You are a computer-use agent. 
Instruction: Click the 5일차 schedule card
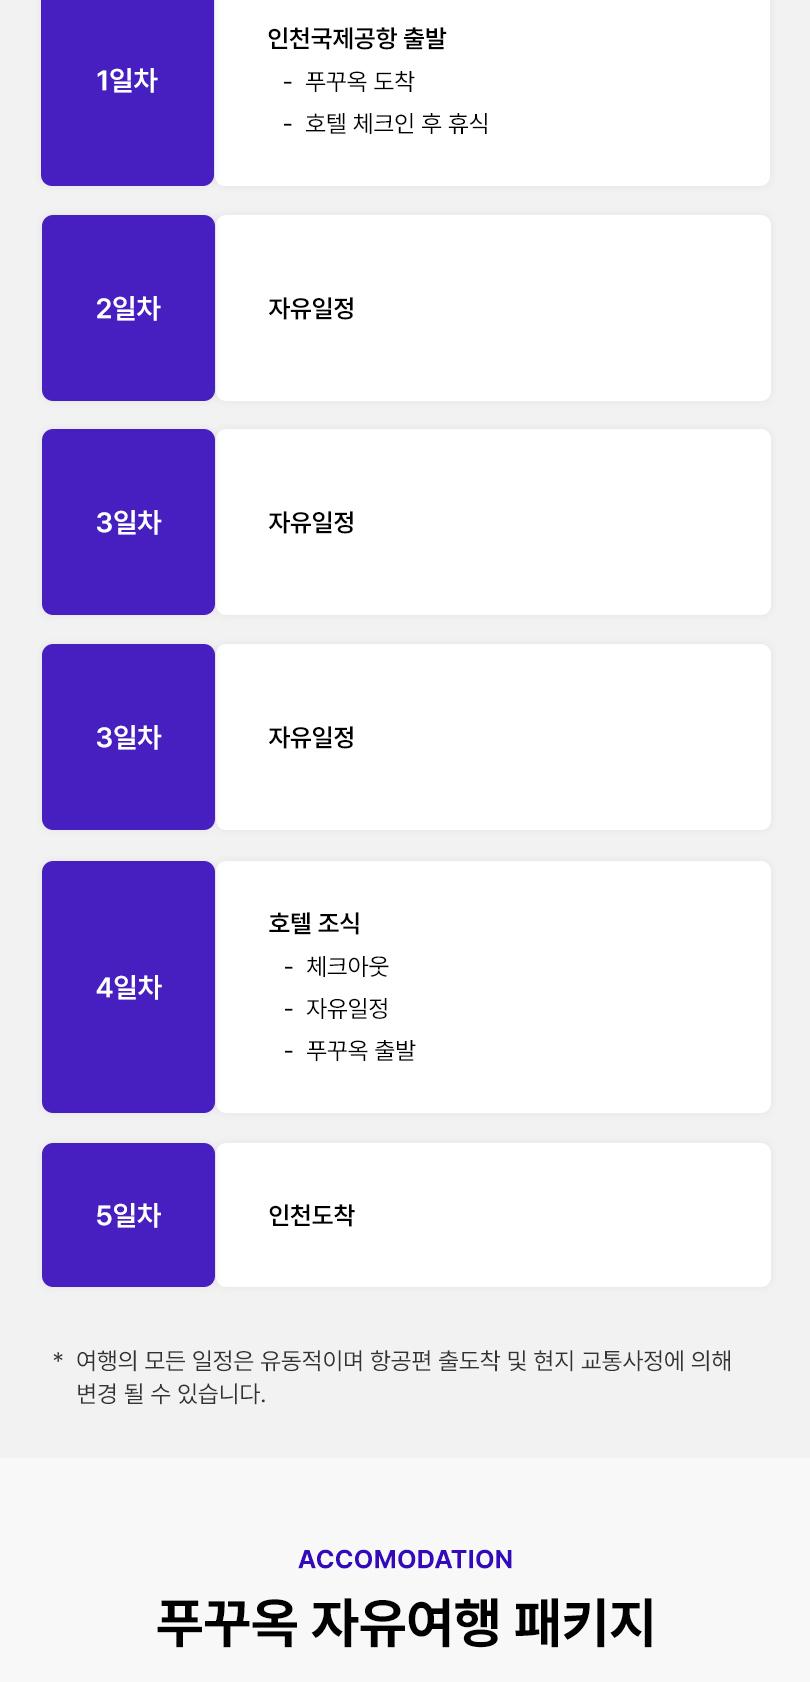tap(494, 1215)
